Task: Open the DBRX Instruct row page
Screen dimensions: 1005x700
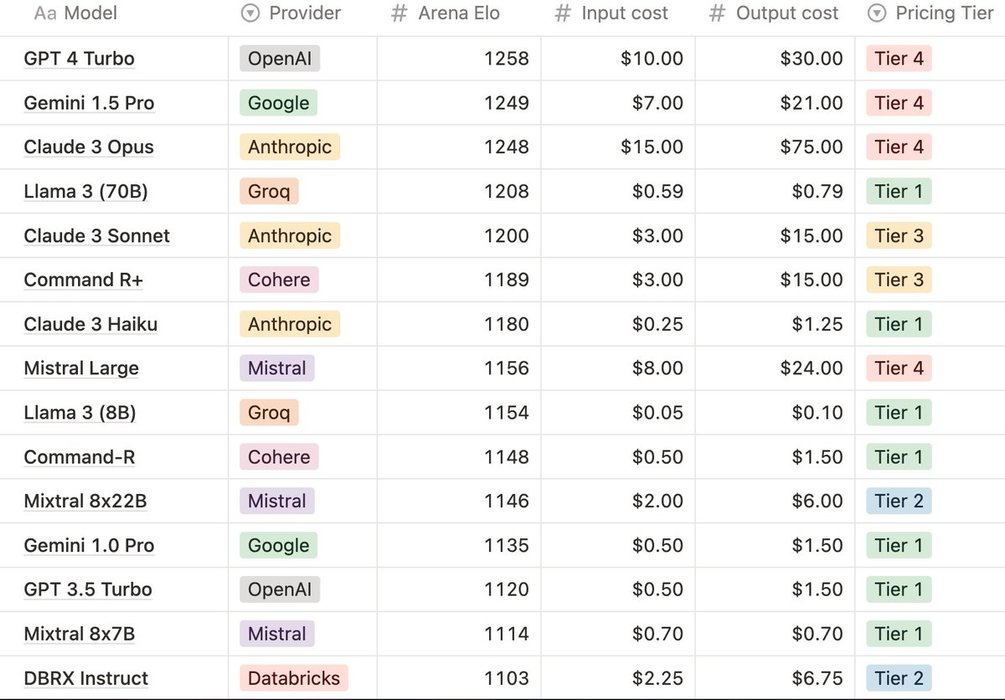Action: point(86,678)
